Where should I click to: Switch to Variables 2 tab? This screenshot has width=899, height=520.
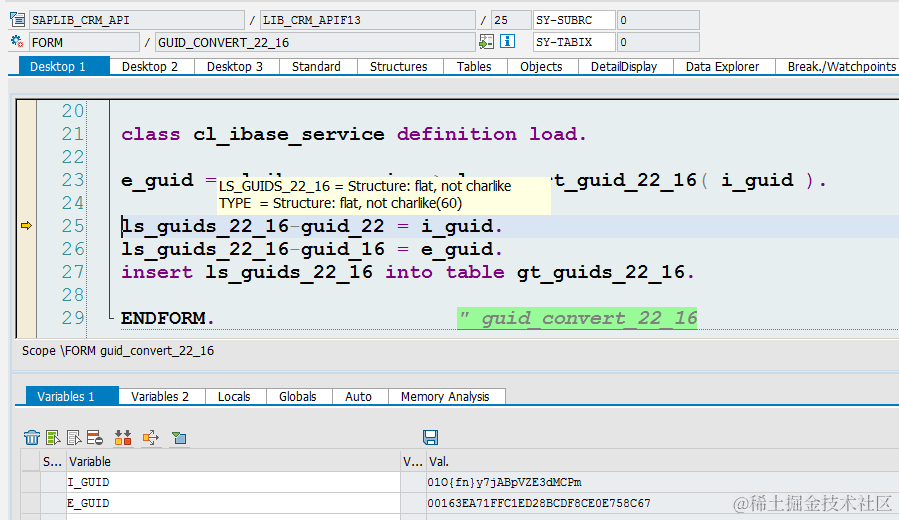click(160, 396)
